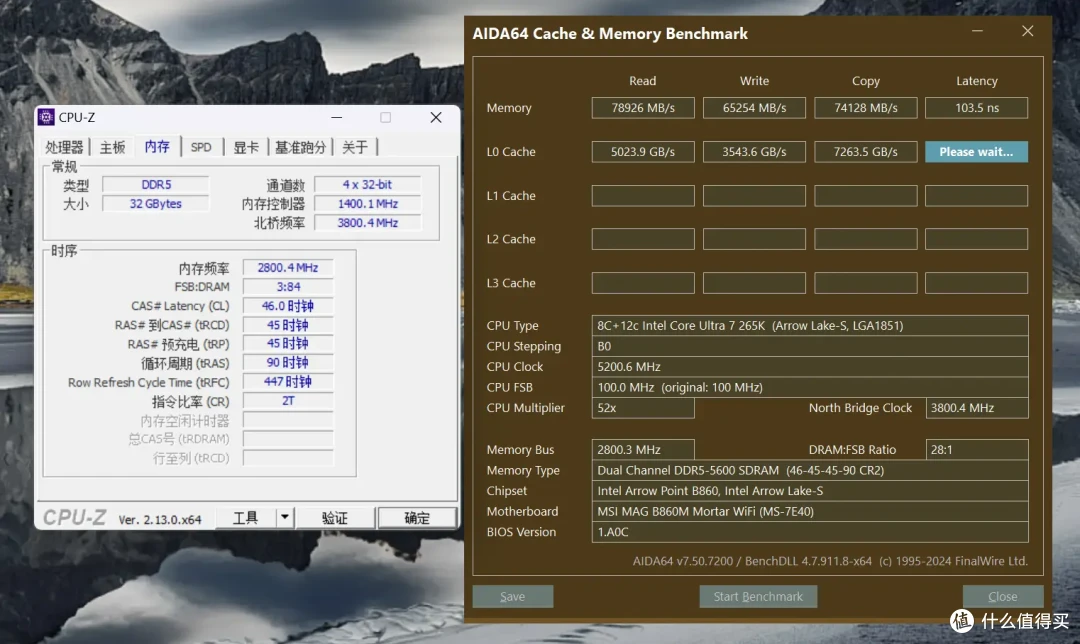
Task: Switch to the 显卡 tab in CPU-Z
Action: 246,147
